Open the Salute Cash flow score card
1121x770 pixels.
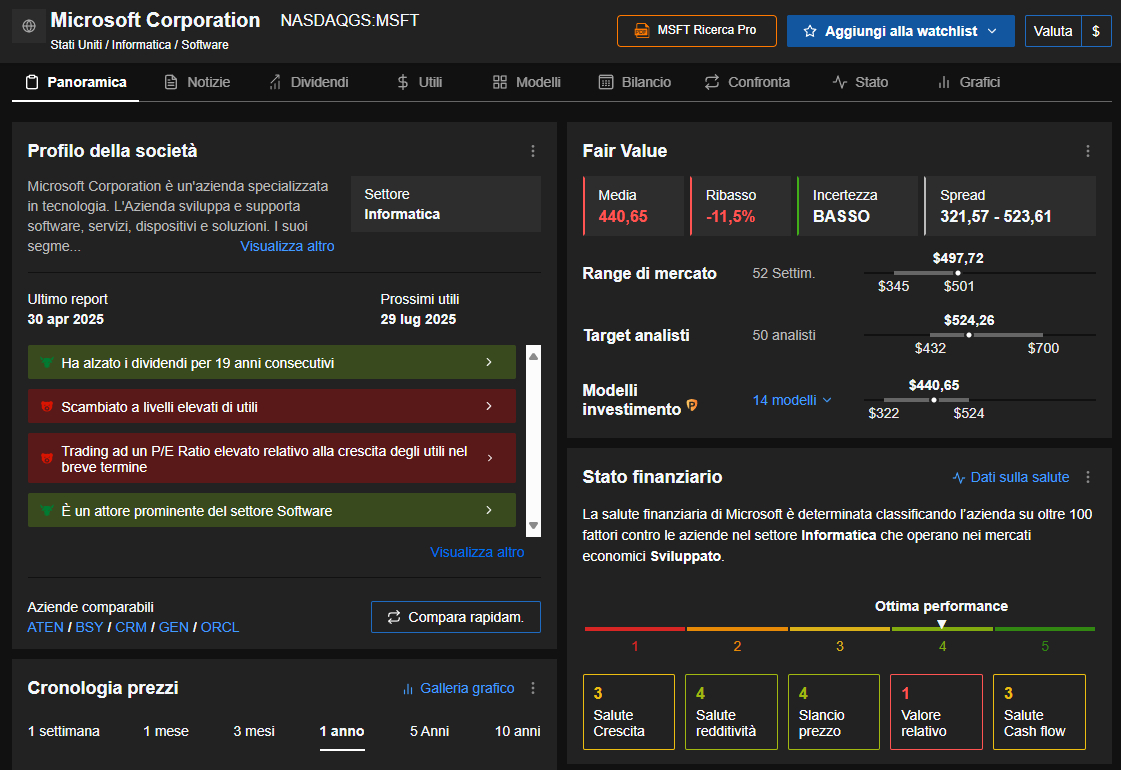tap(1039, 712)
